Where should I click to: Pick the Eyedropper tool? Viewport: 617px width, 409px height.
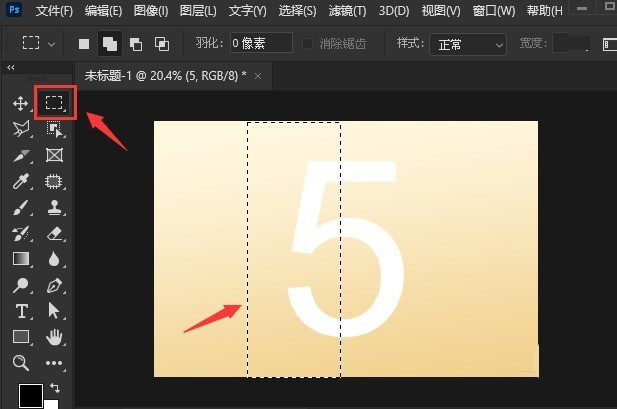pos(20,181)
